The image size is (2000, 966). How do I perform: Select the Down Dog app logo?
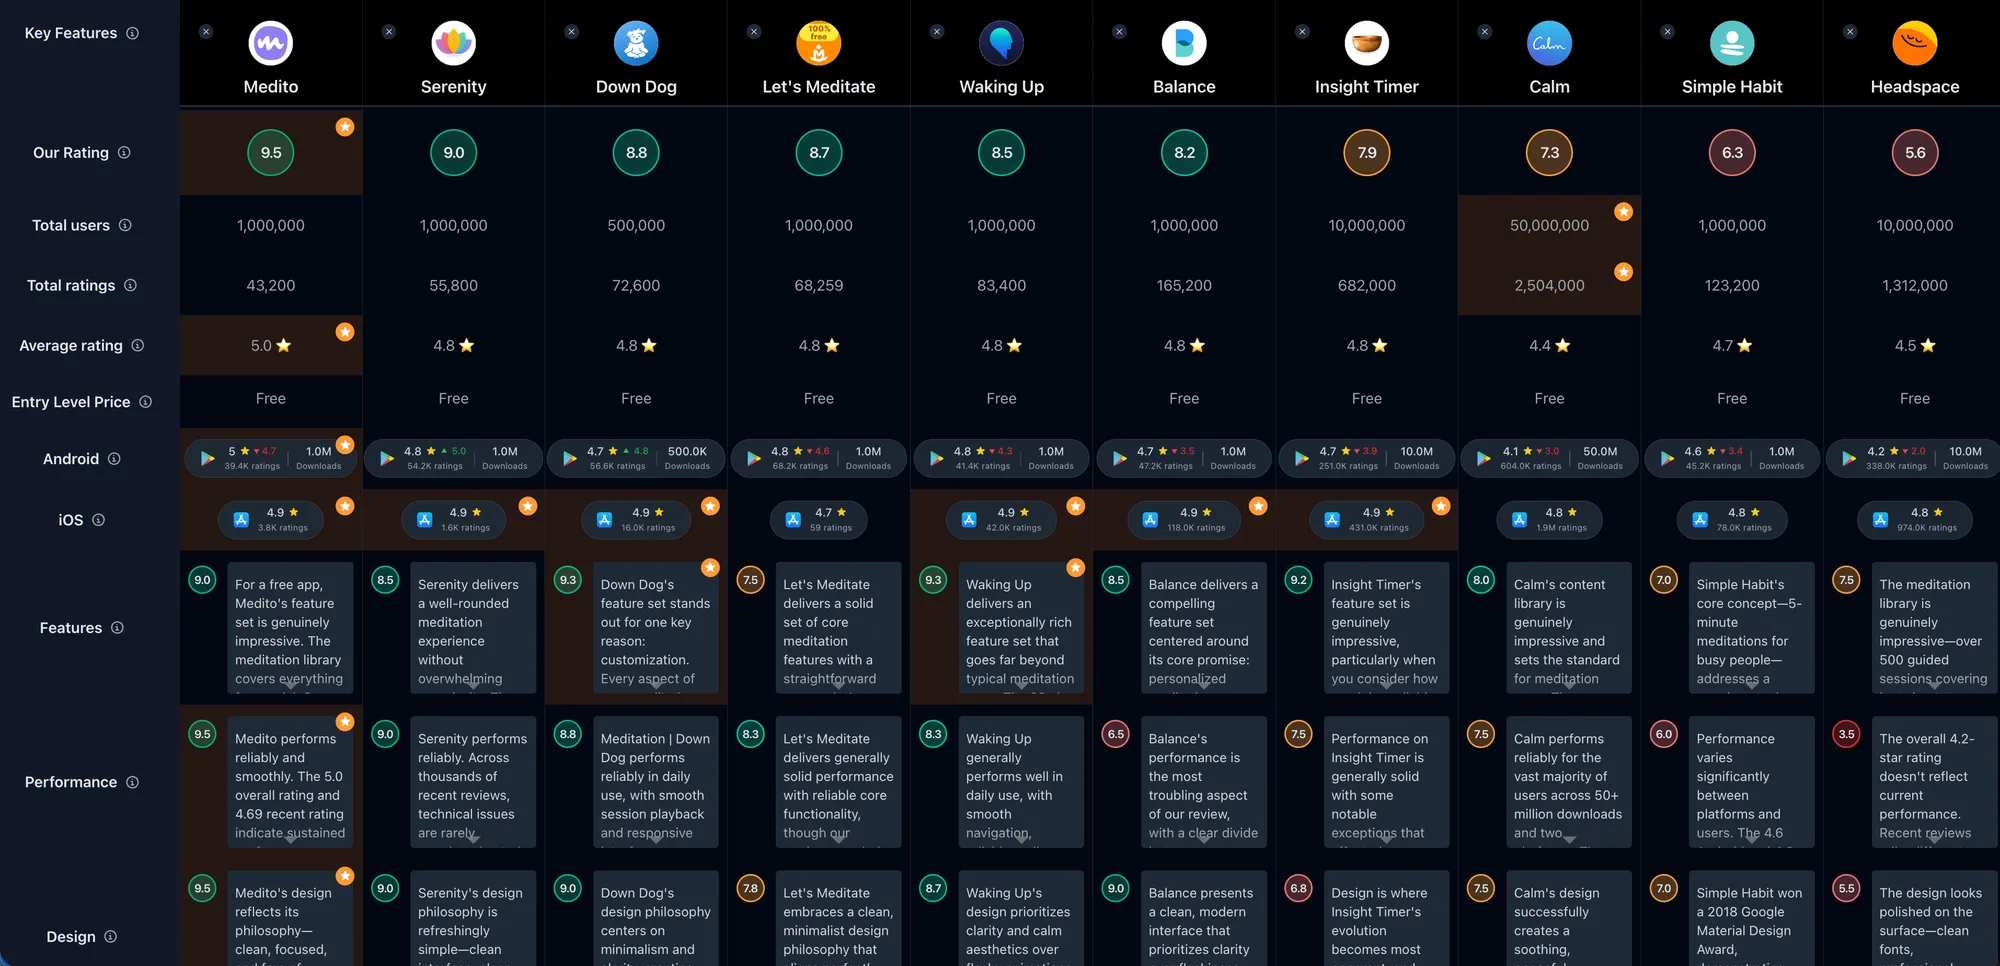coord(636,43)
